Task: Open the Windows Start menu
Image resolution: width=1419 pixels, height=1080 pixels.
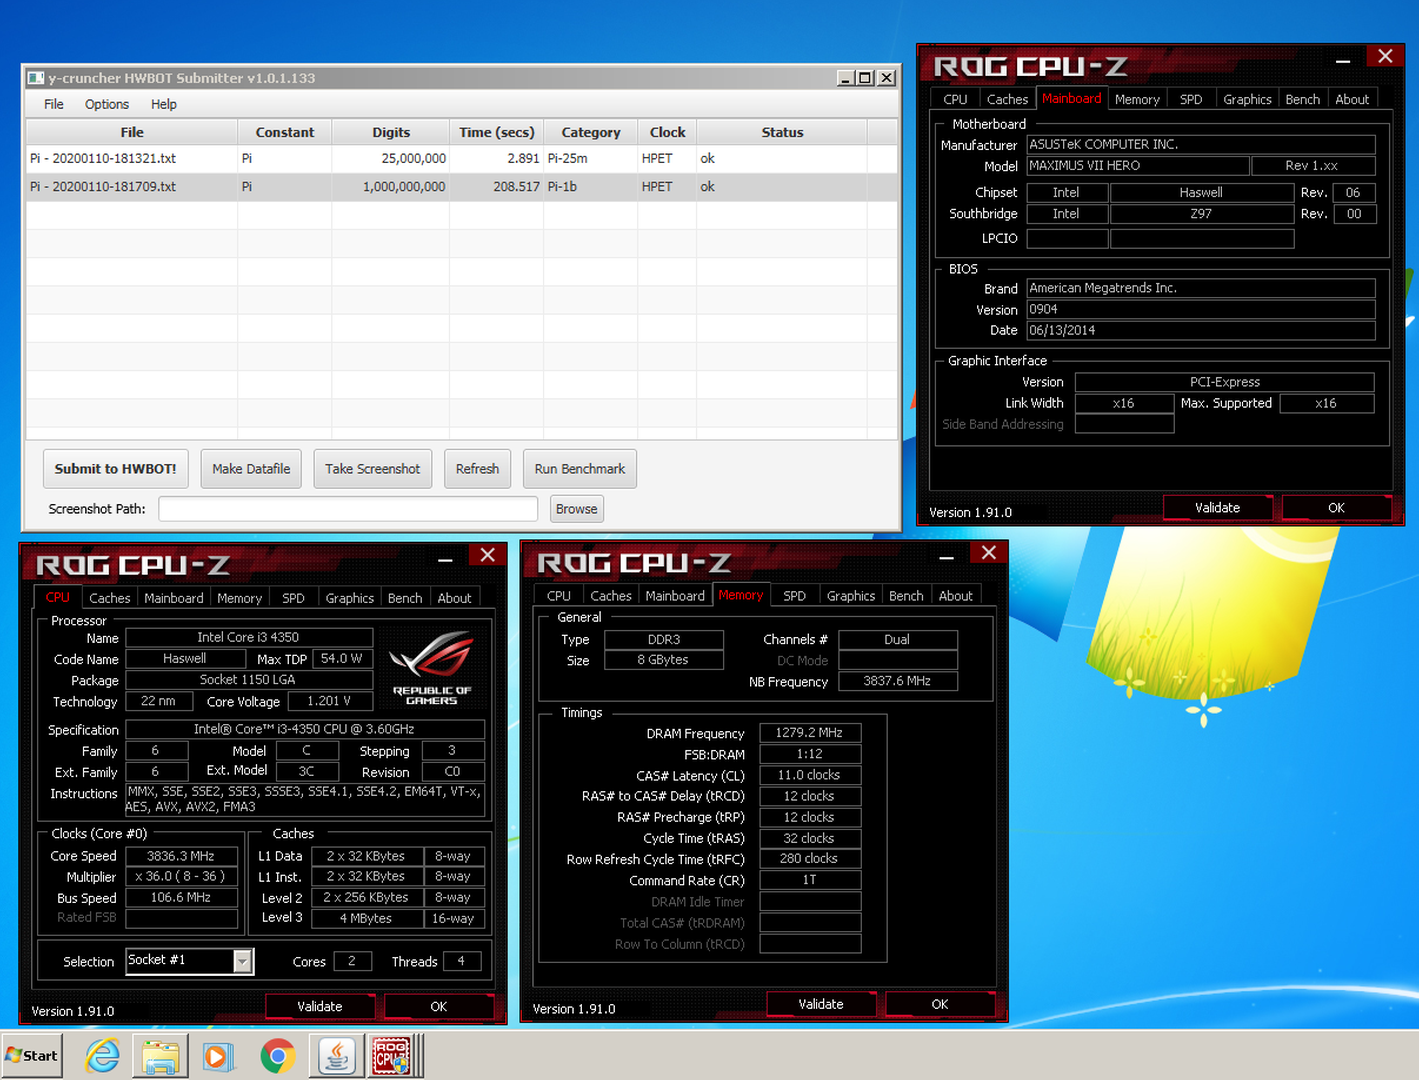Action: point(32,1056)
